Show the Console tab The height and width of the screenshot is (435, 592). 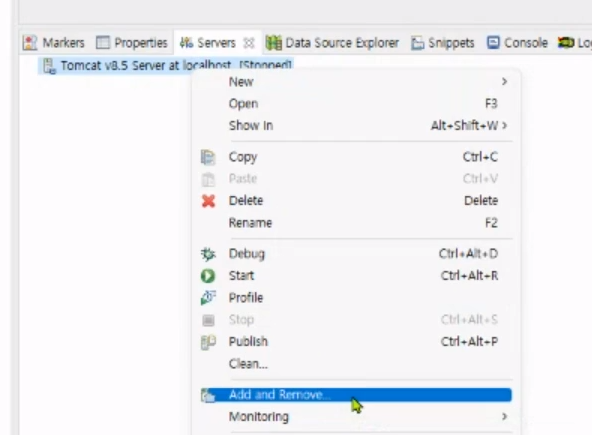tap(517, 43)
